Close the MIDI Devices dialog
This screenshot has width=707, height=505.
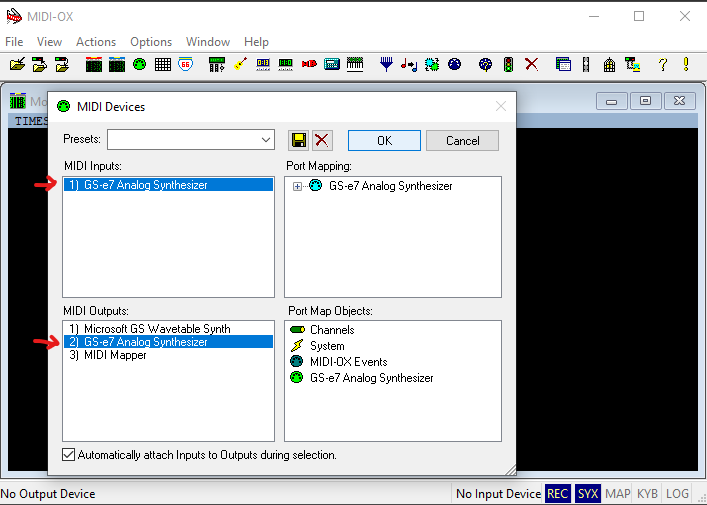pyautogui.click(x=500, y=106)
